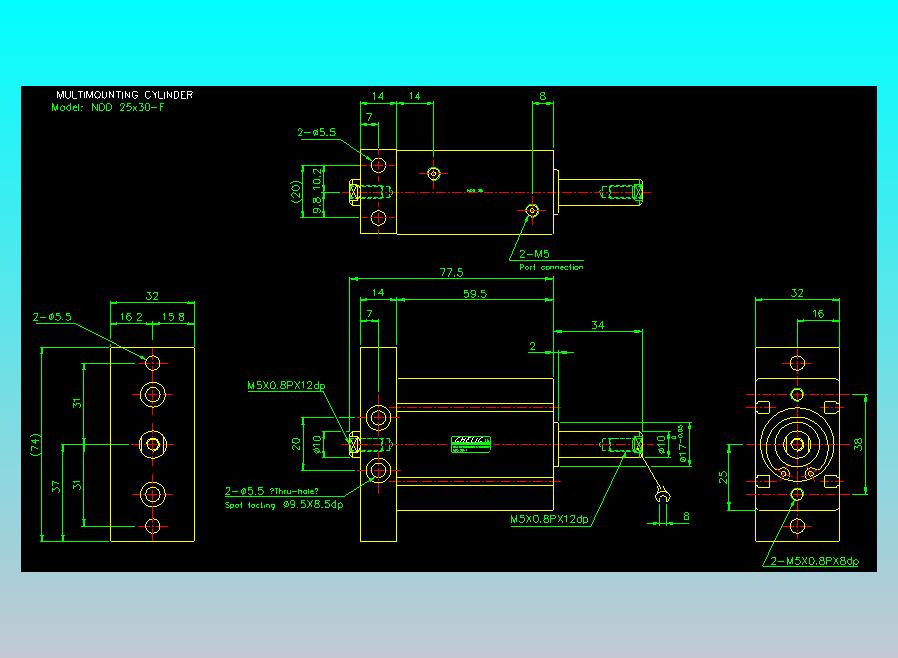
Task: Select the "2-M5X0.8PX8dp" thread callout
Action: tap(814, 561)
